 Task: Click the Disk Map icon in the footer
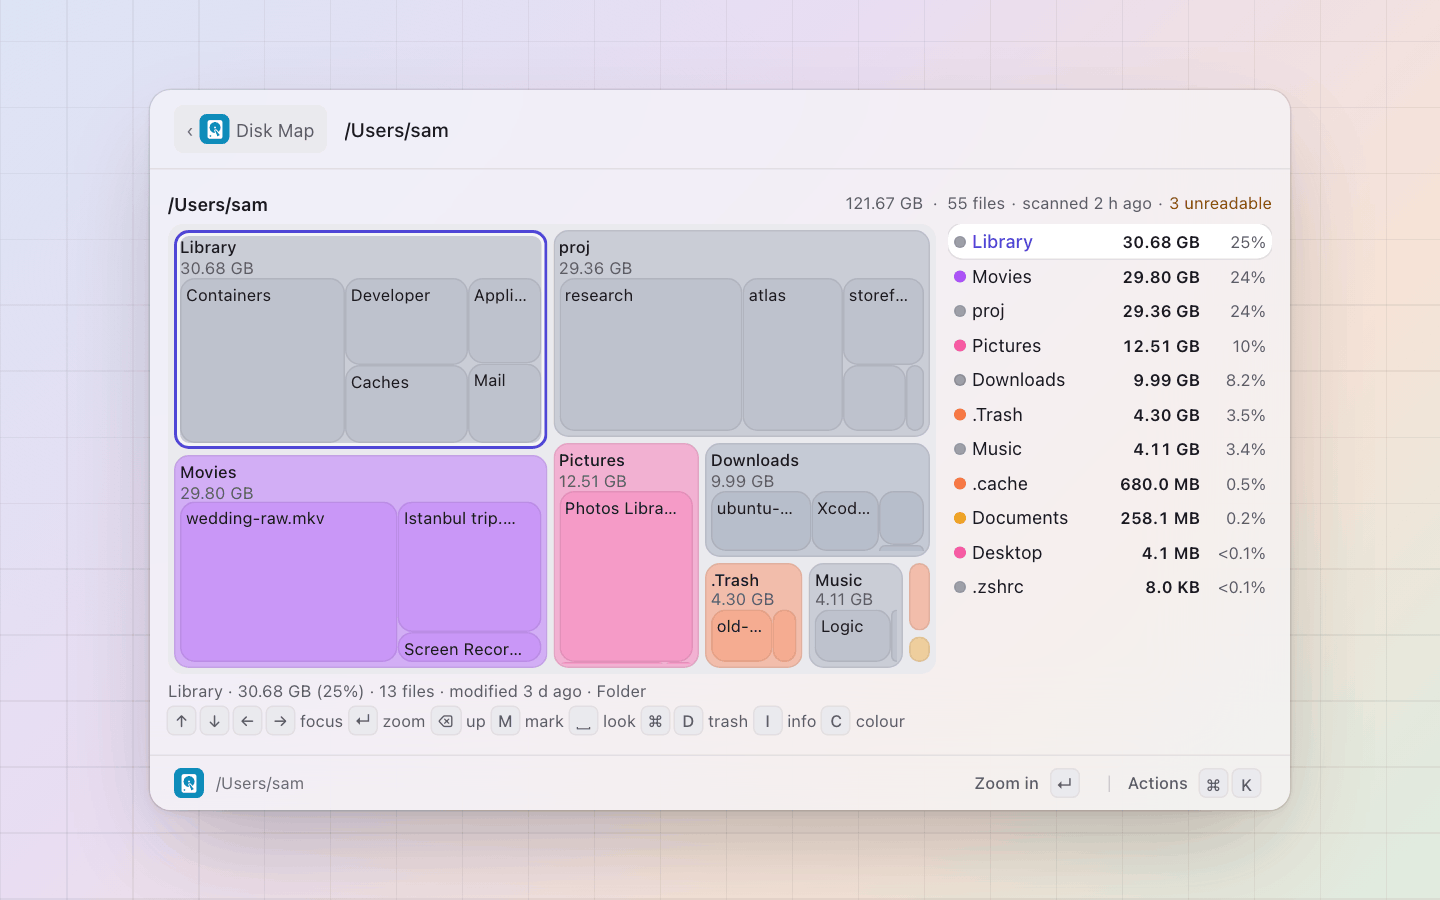pos(189,783)
